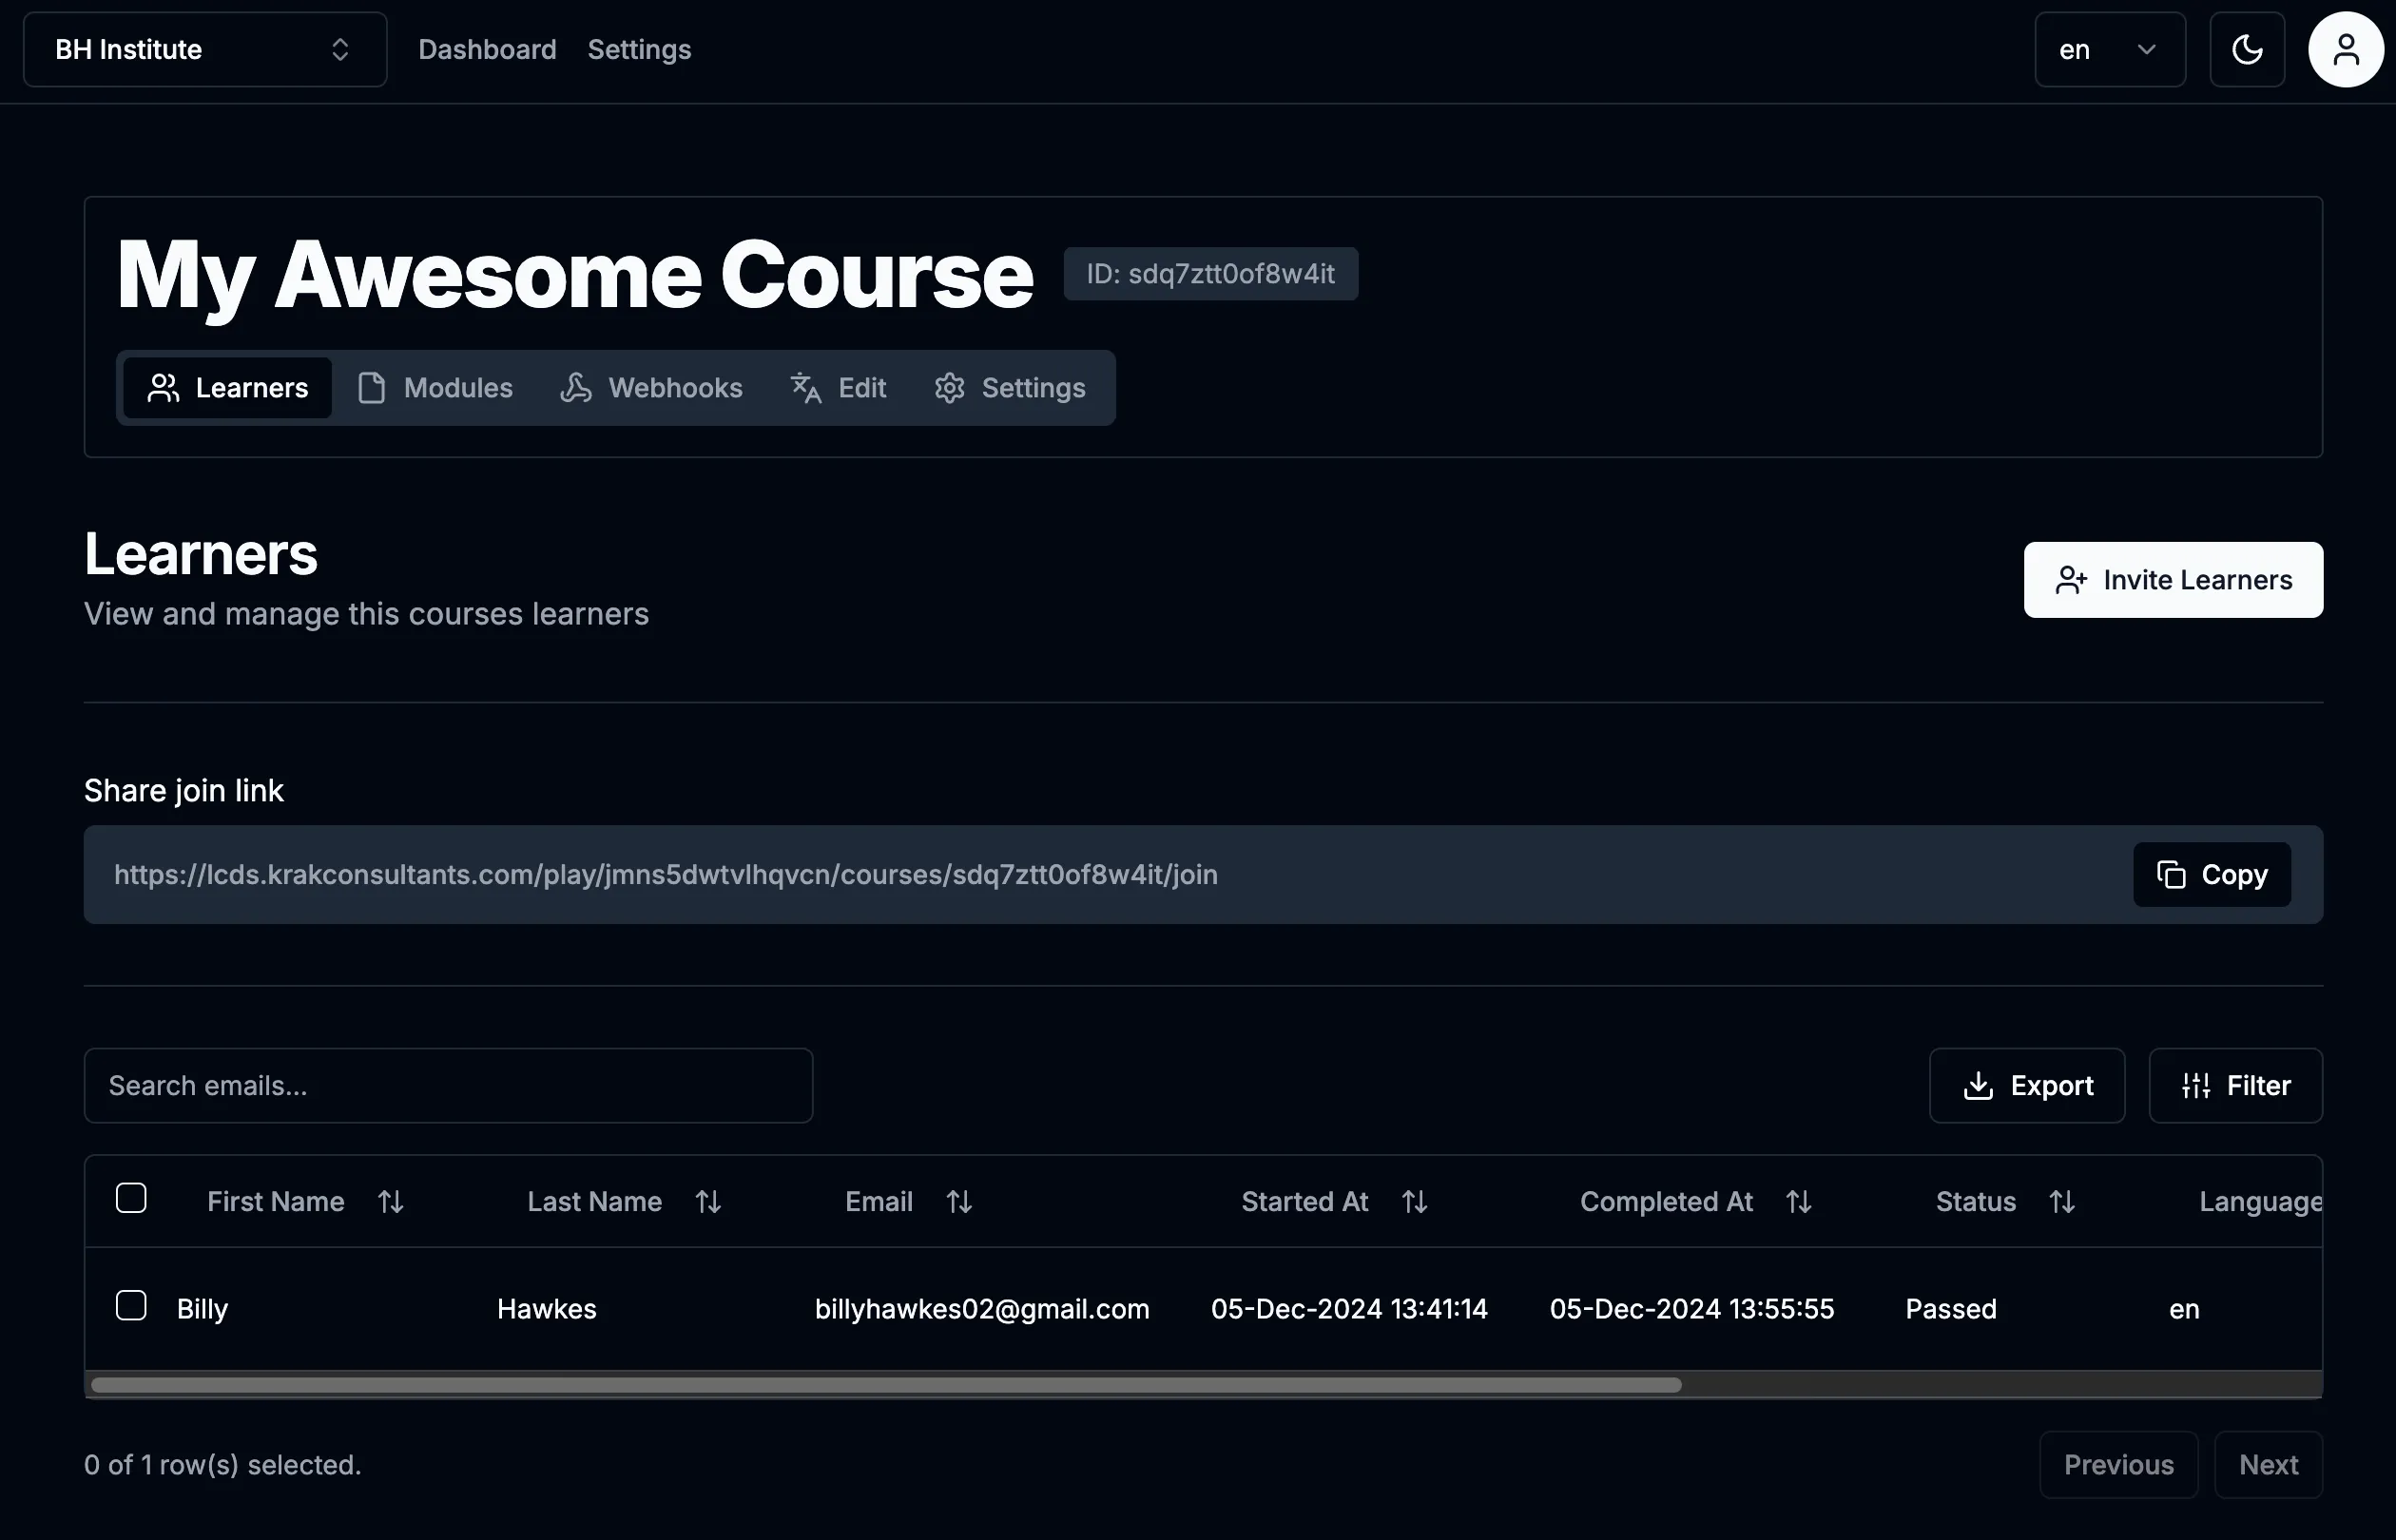Toggle dark mode with moon icon

point(2246,50)
